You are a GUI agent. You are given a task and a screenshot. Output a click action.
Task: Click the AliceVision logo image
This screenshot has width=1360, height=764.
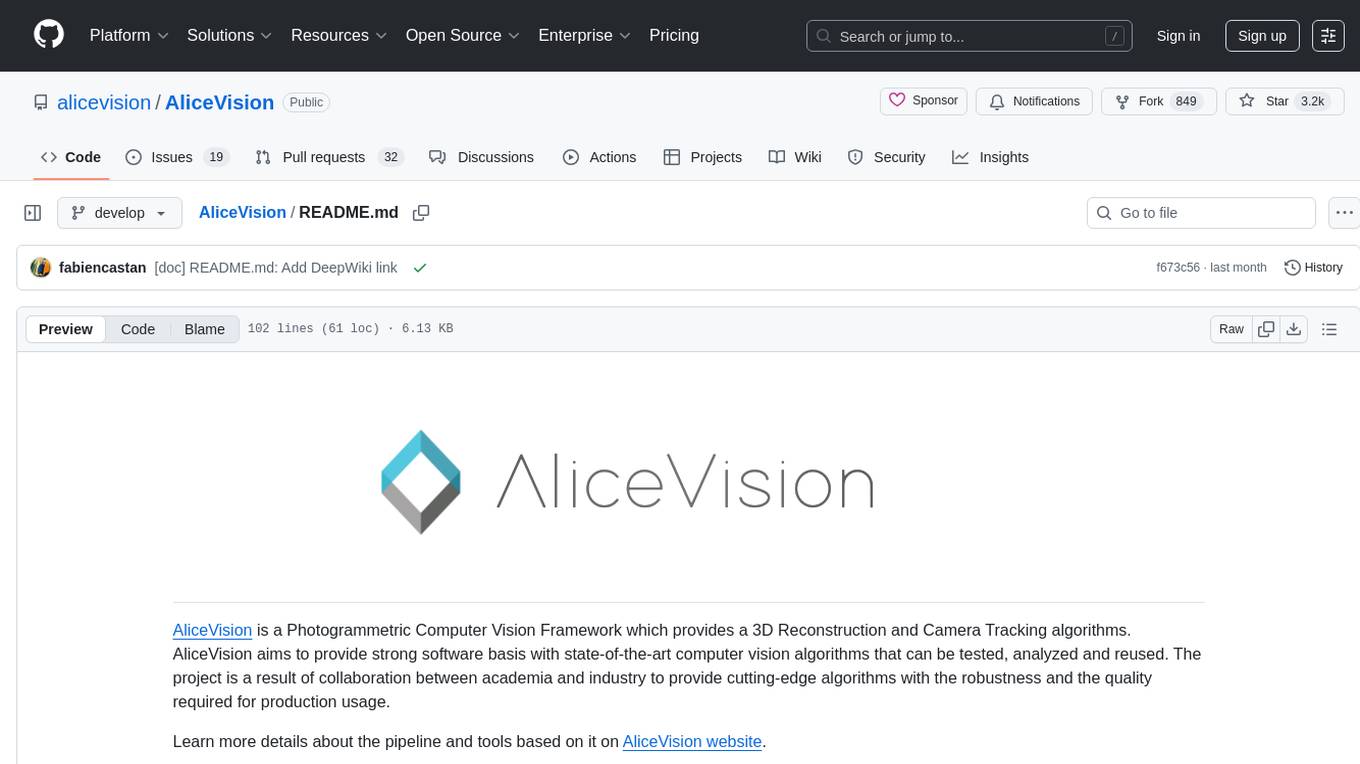click(628, 482)
